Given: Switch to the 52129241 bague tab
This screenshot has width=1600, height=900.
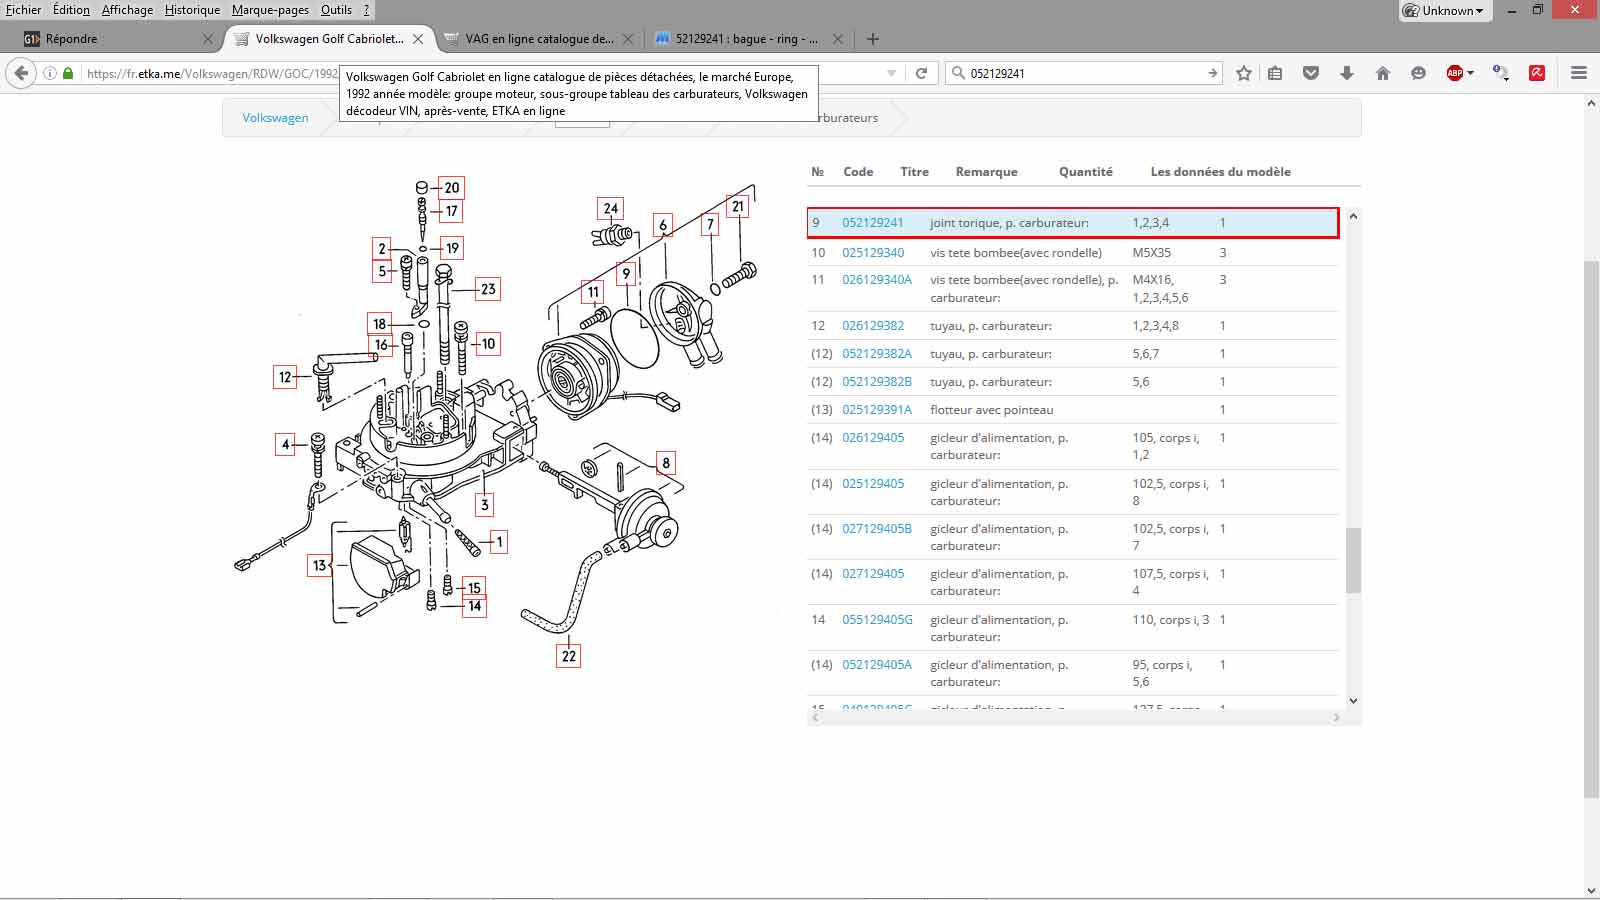Looking at the screenshot, I should 748,39.
